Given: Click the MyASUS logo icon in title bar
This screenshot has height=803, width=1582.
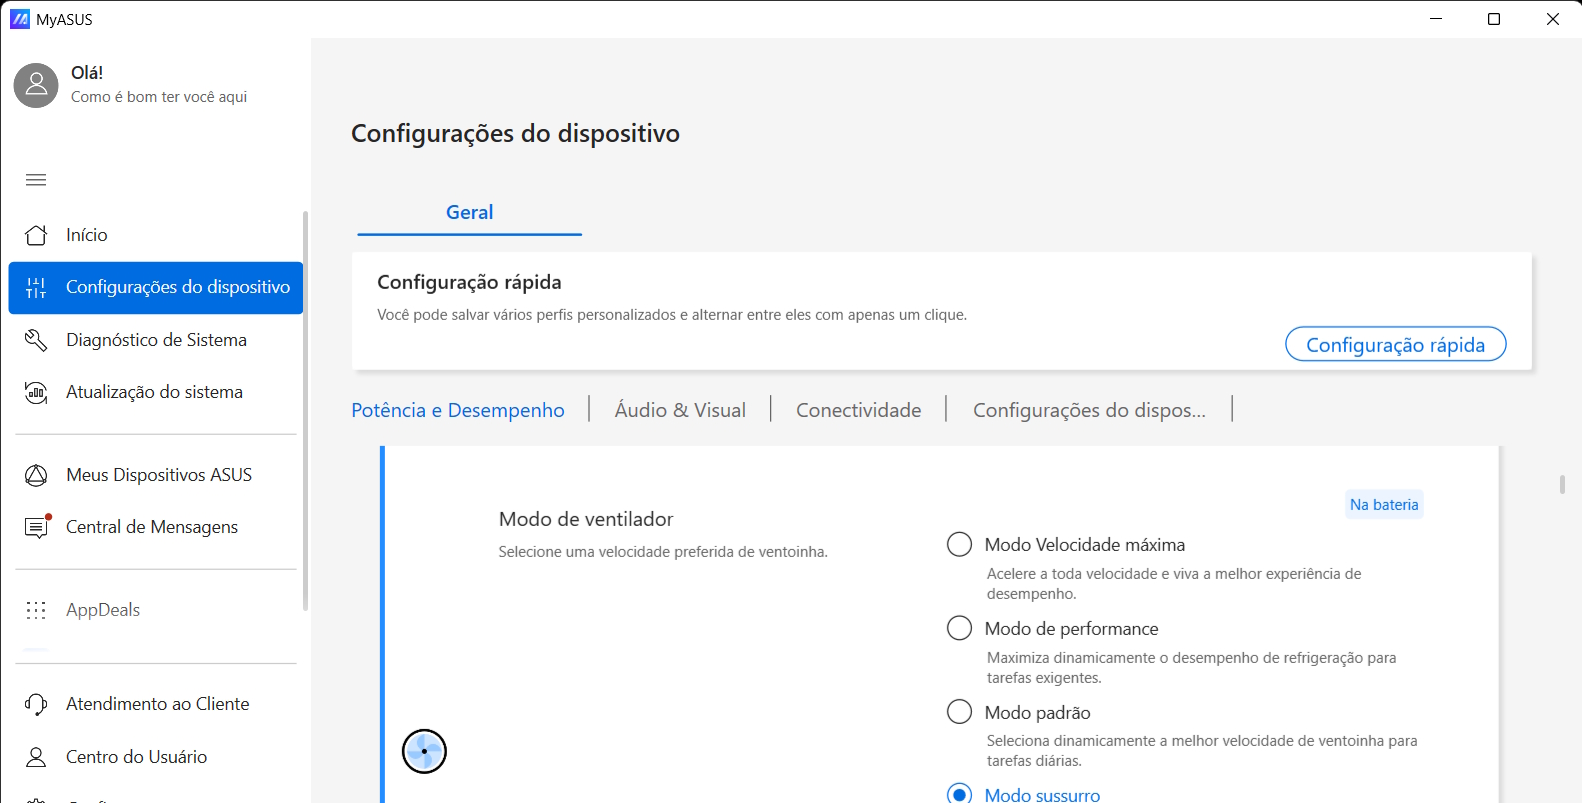Looking at the screenshot, I should (19, 19).
